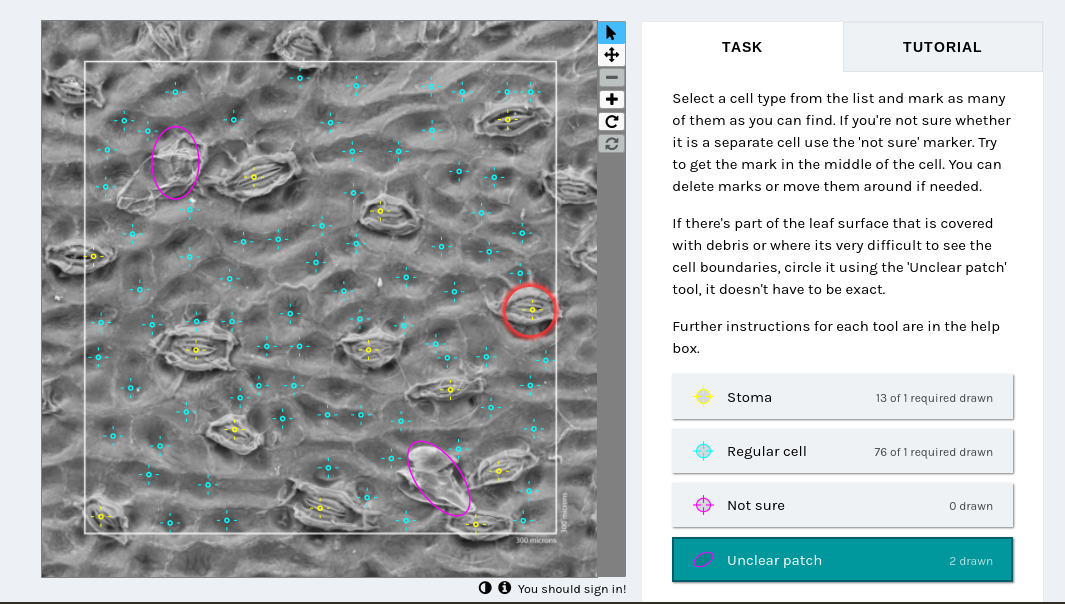
Task: Open image info icon
Action: pos(505,588)
